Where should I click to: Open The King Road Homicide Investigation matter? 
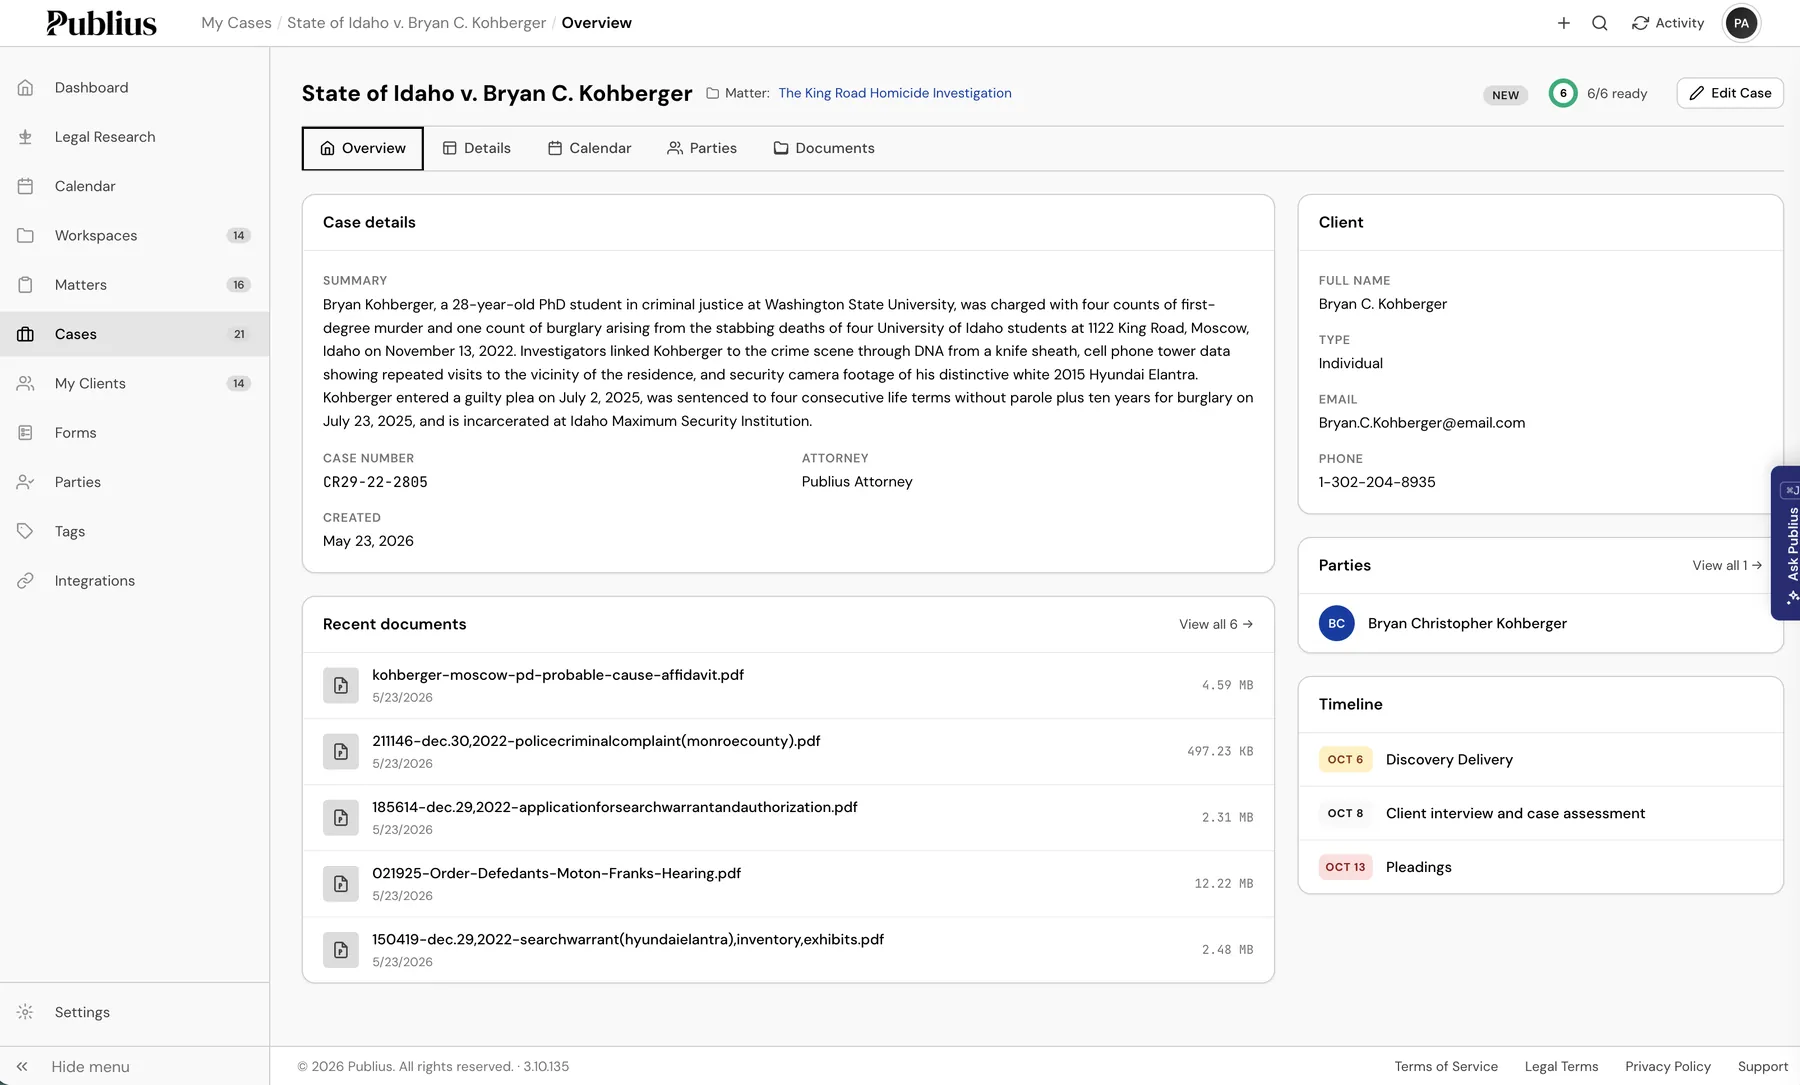pos(895,93)
